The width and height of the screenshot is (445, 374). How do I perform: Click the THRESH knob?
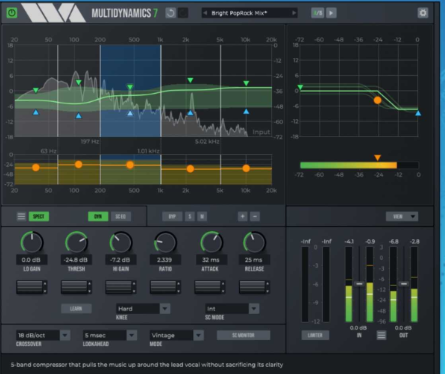76,242
